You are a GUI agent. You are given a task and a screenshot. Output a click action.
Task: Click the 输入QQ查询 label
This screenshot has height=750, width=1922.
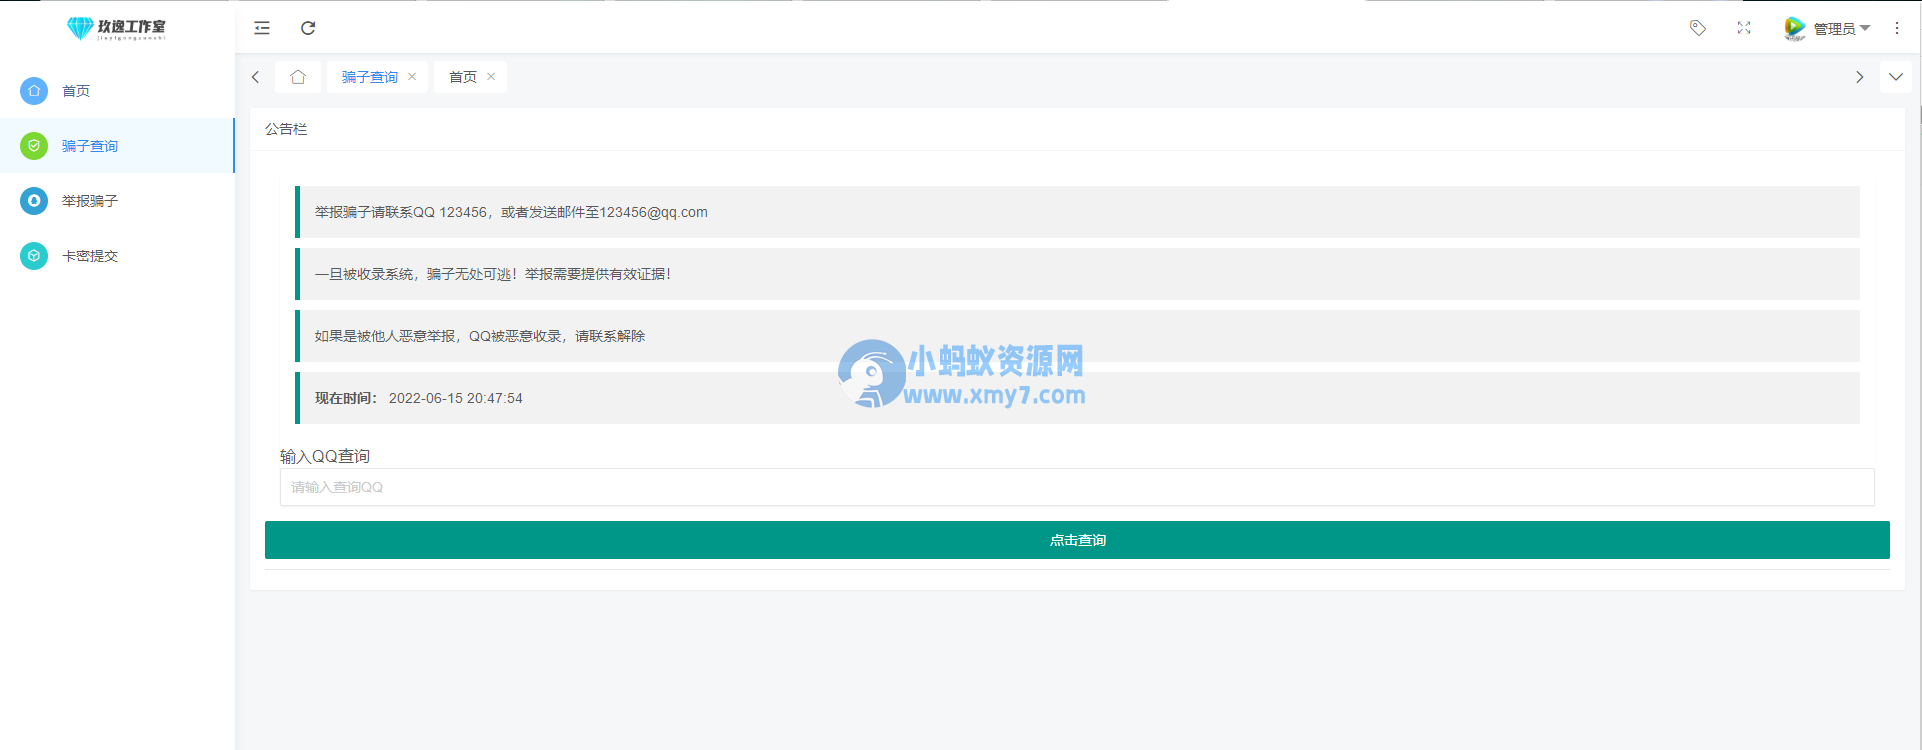pos(325,456)
